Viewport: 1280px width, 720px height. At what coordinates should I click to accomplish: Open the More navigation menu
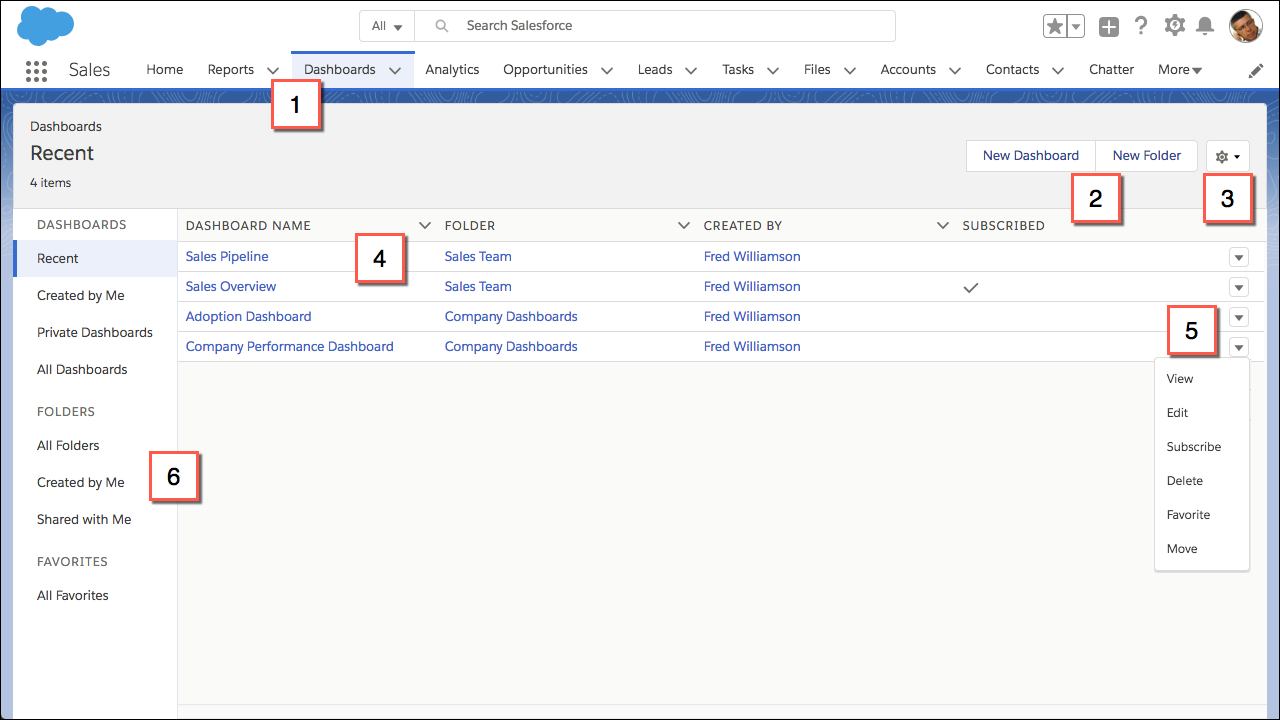1180,70
